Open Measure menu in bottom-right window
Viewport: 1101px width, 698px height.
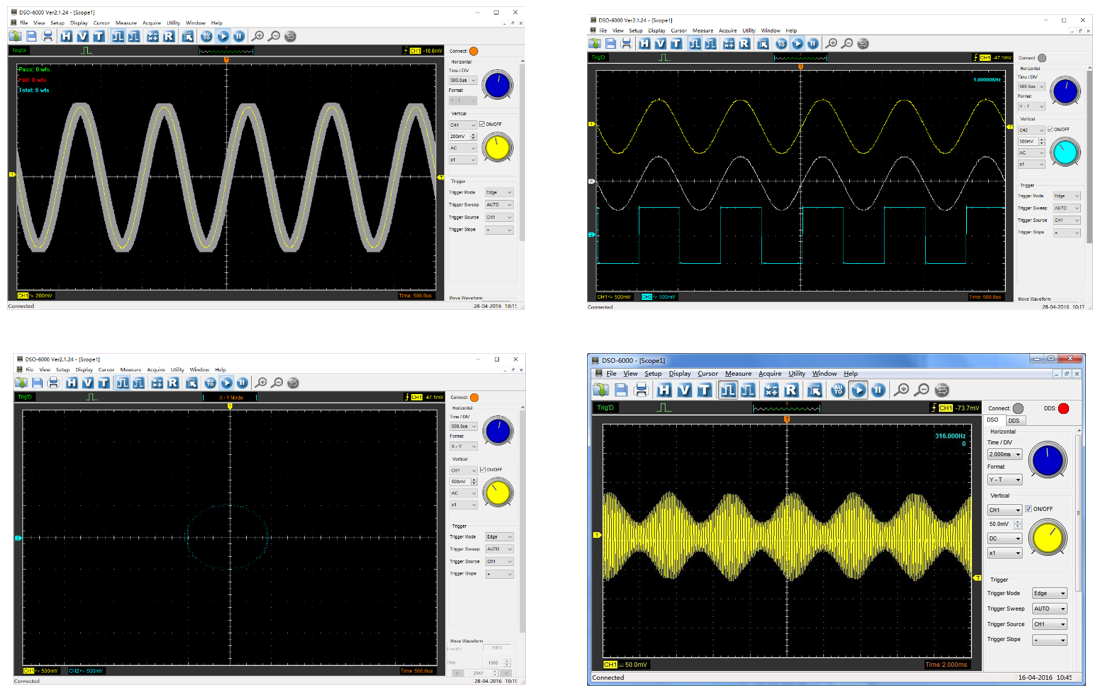(738, 374)
